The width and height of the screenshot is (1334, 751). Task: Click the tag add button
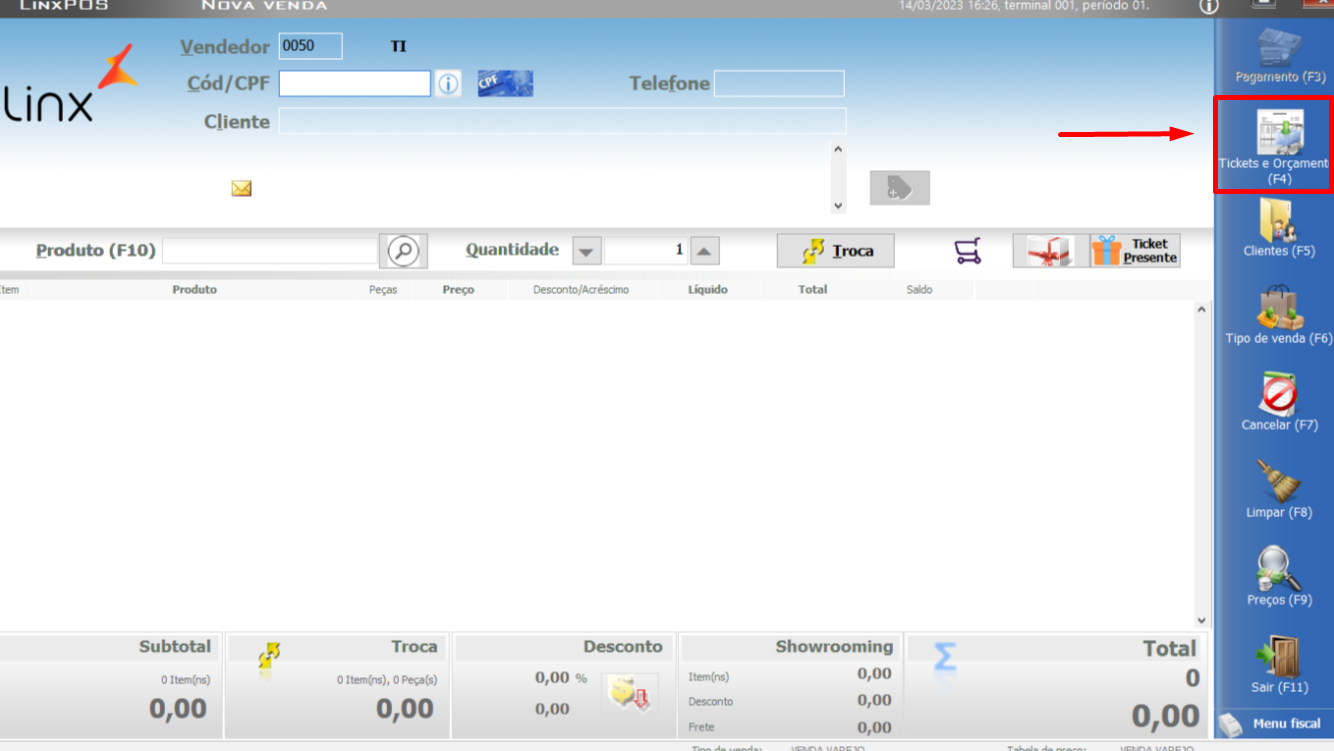pyautogui.click(x=900, y=188)
